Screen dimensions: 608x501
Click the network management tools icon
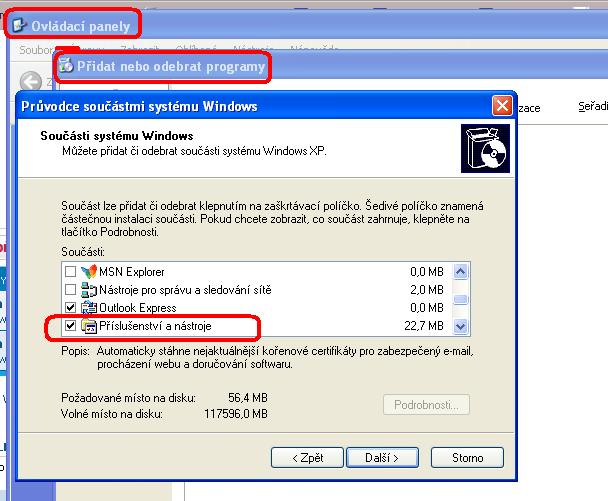(x=89, y=290)
